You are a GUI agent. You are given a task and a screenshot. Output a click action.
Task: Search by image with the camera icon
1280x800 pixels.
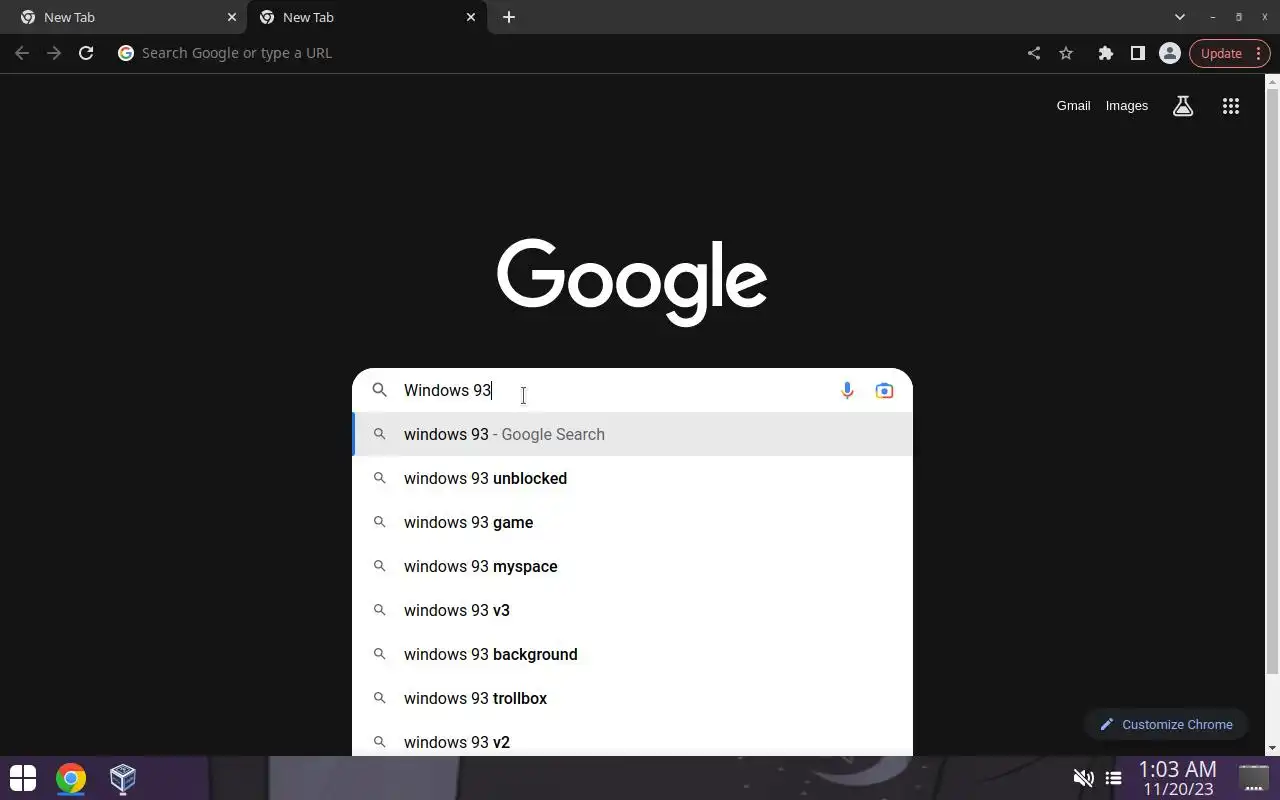[x=884, y=390]
